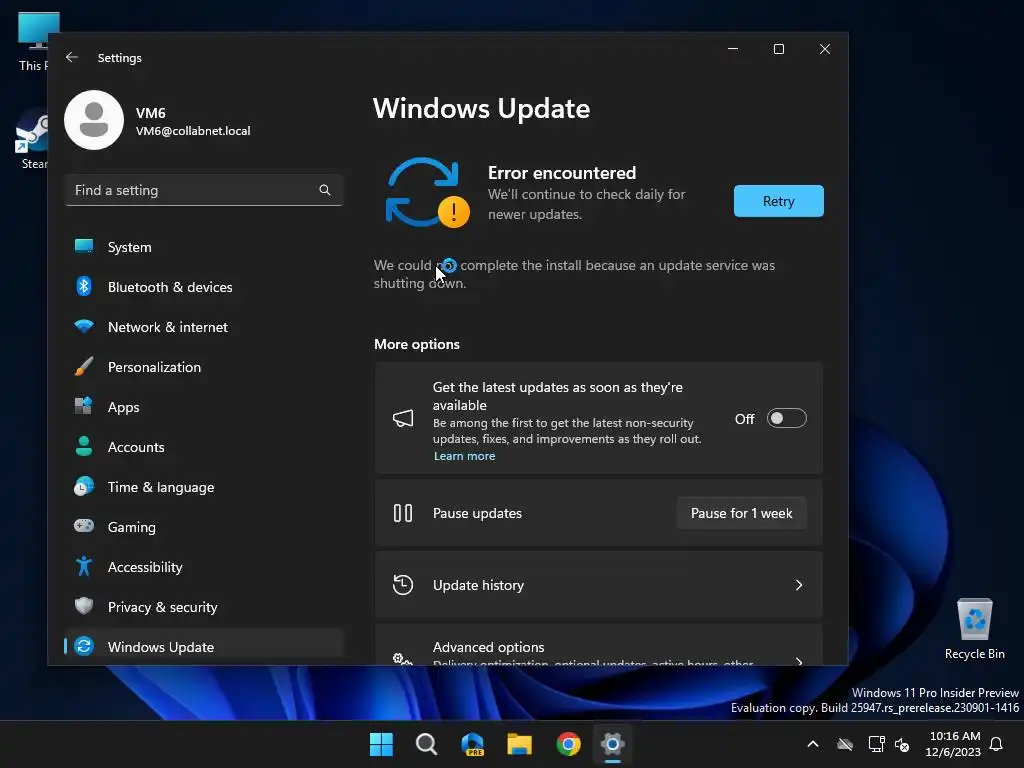
Task: Click the Accounts person icon
Action: tap(84, 446)
